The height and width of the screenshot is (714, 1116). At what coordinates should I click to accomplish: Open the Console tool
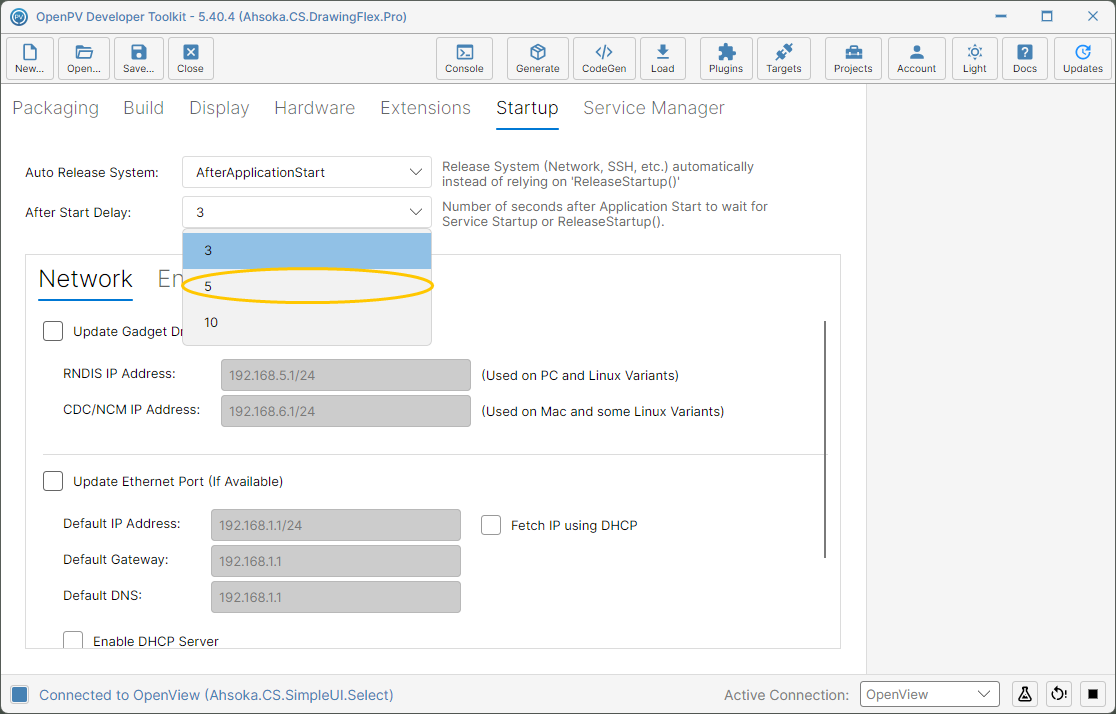(464, 58)
